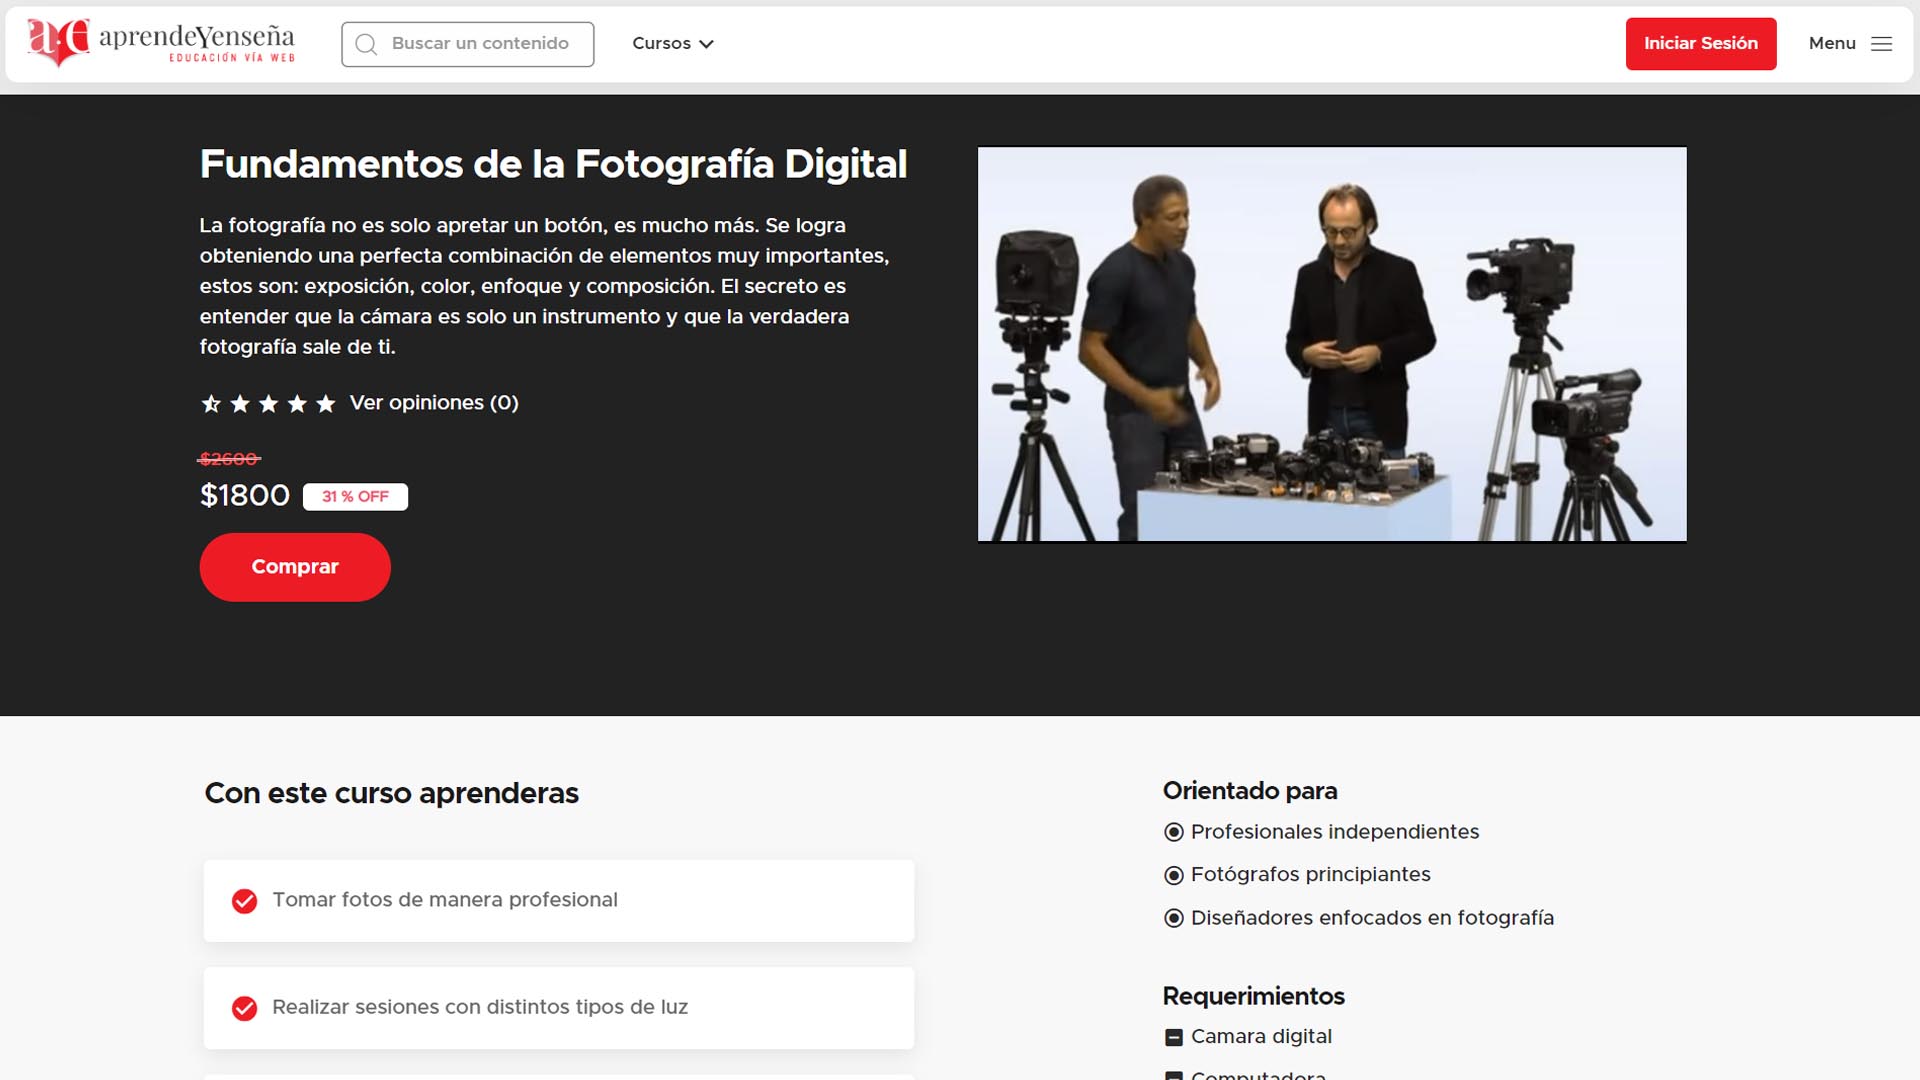Click the course description paragraph

(545, 286)
